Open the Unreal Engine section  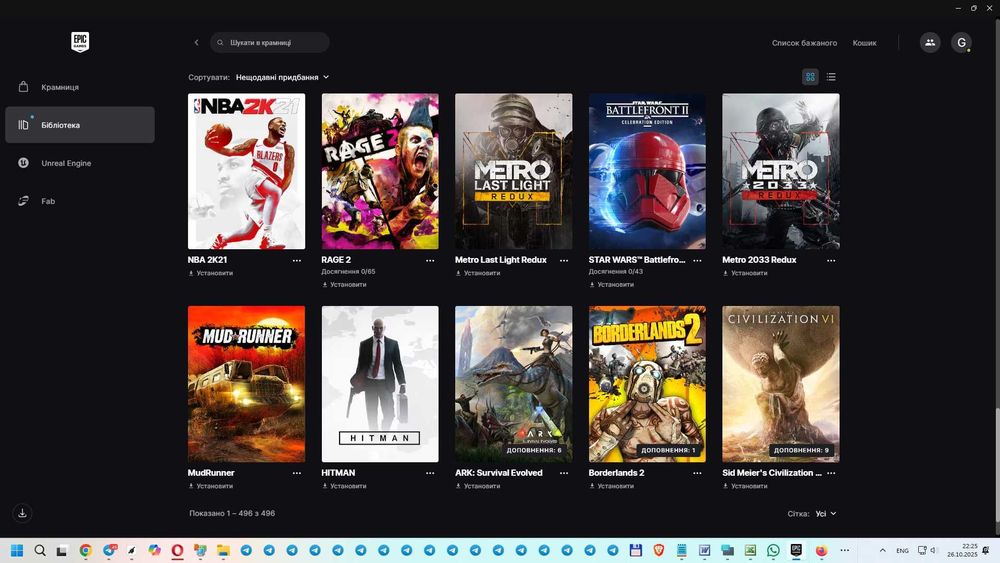[80, 163]
